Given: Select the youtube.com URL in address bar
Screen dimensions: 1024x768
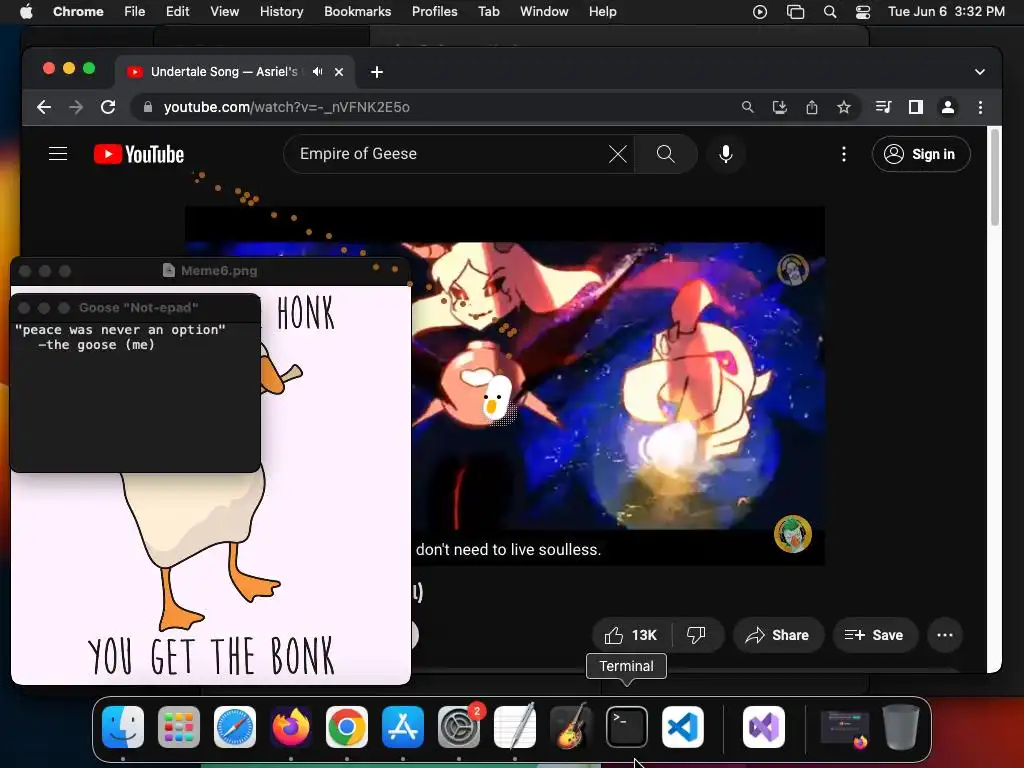Looking at the screenshot, I should pyautogui.click(x=287, y=107).
